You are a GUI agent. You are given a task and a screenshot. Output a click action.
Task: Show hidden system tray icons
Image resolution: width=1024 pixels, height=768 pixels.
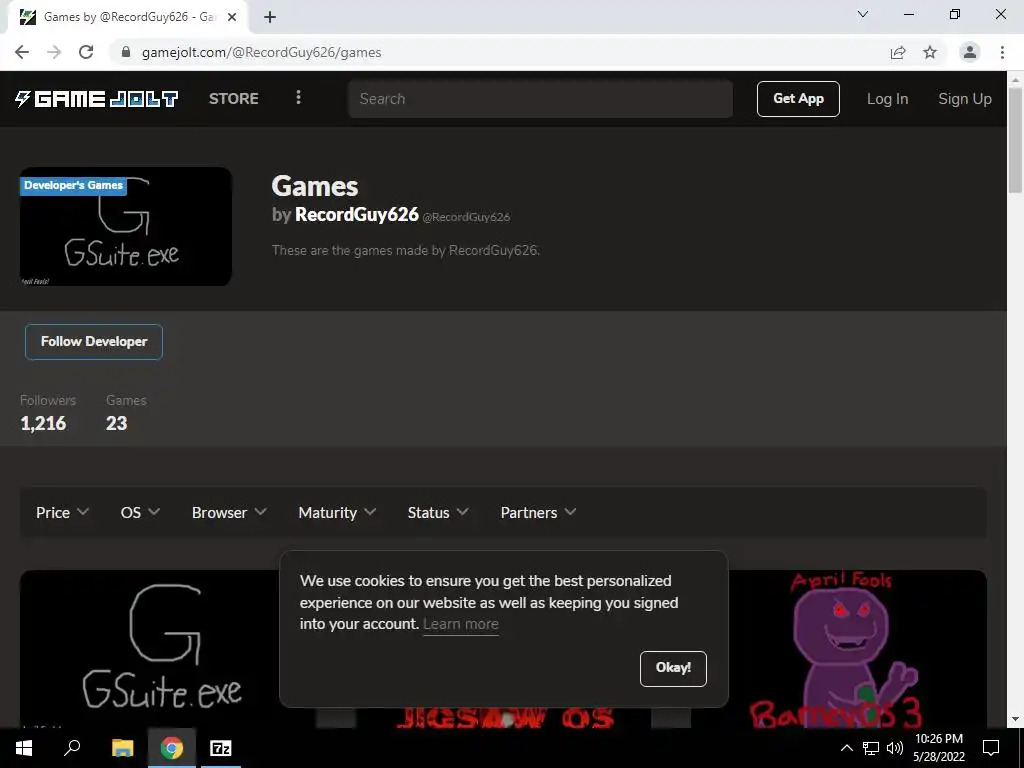[x=846, y=748]
